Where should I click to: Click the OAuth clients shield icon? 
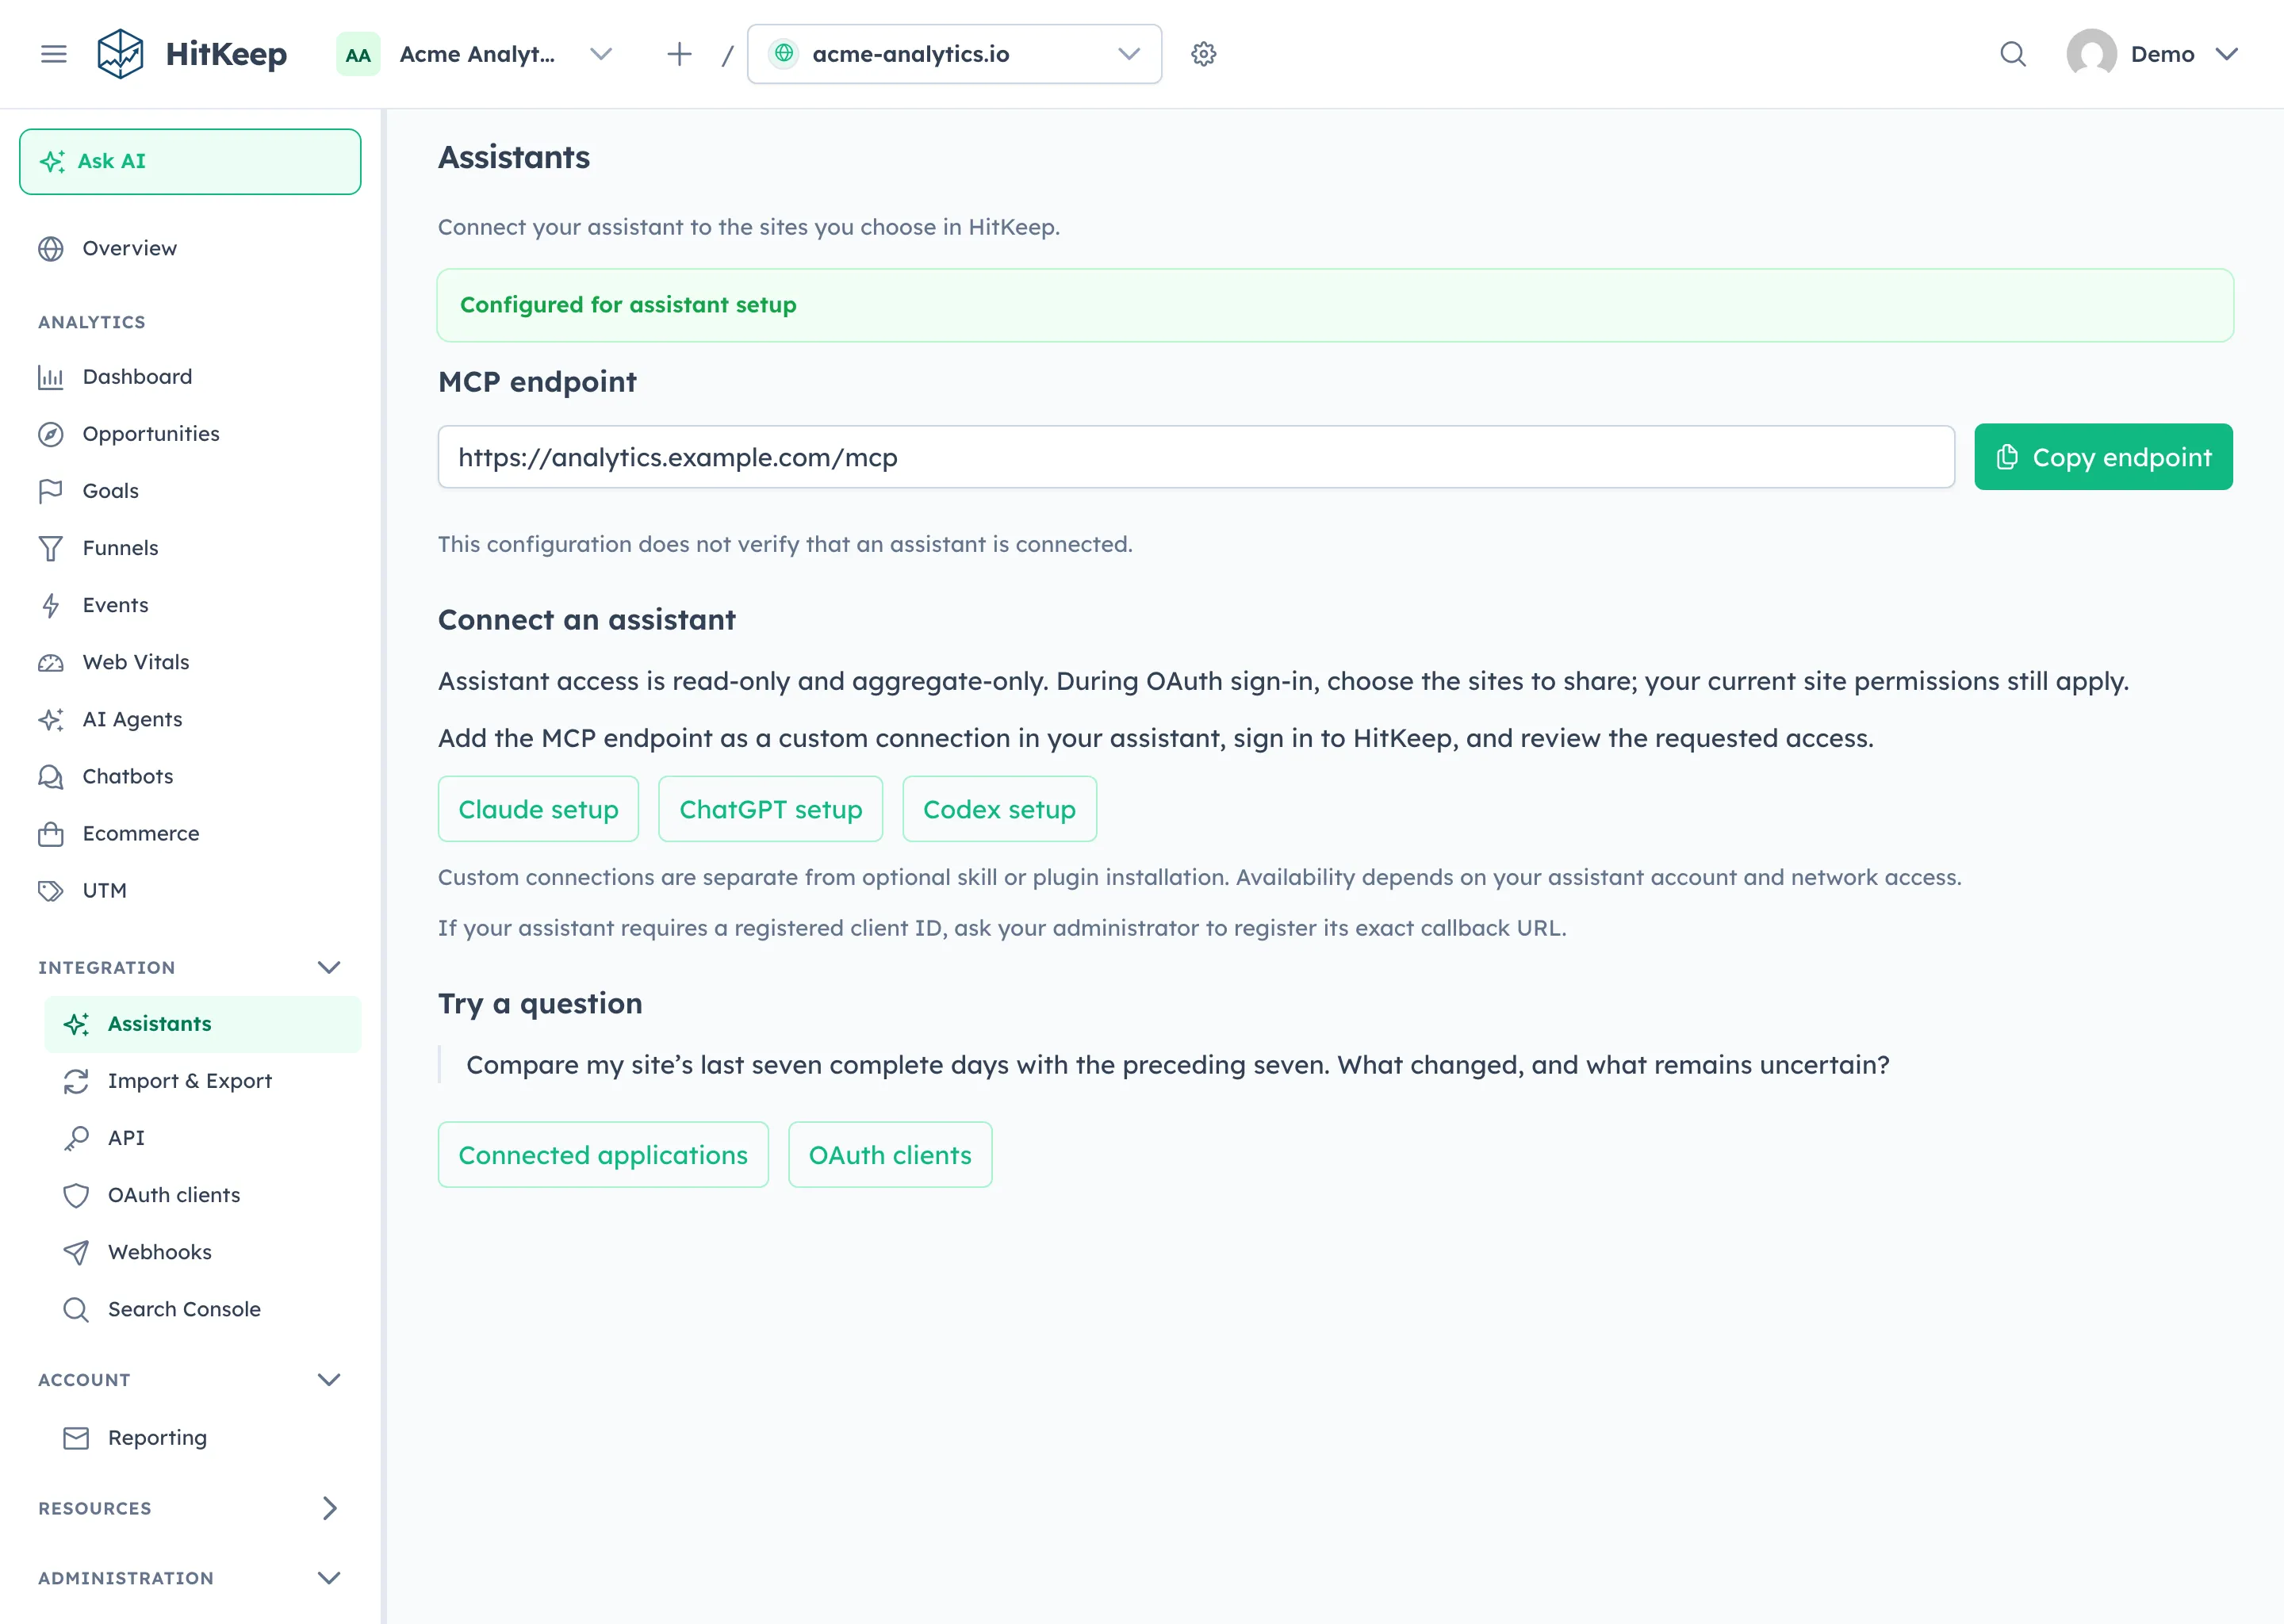(76, 1195)
